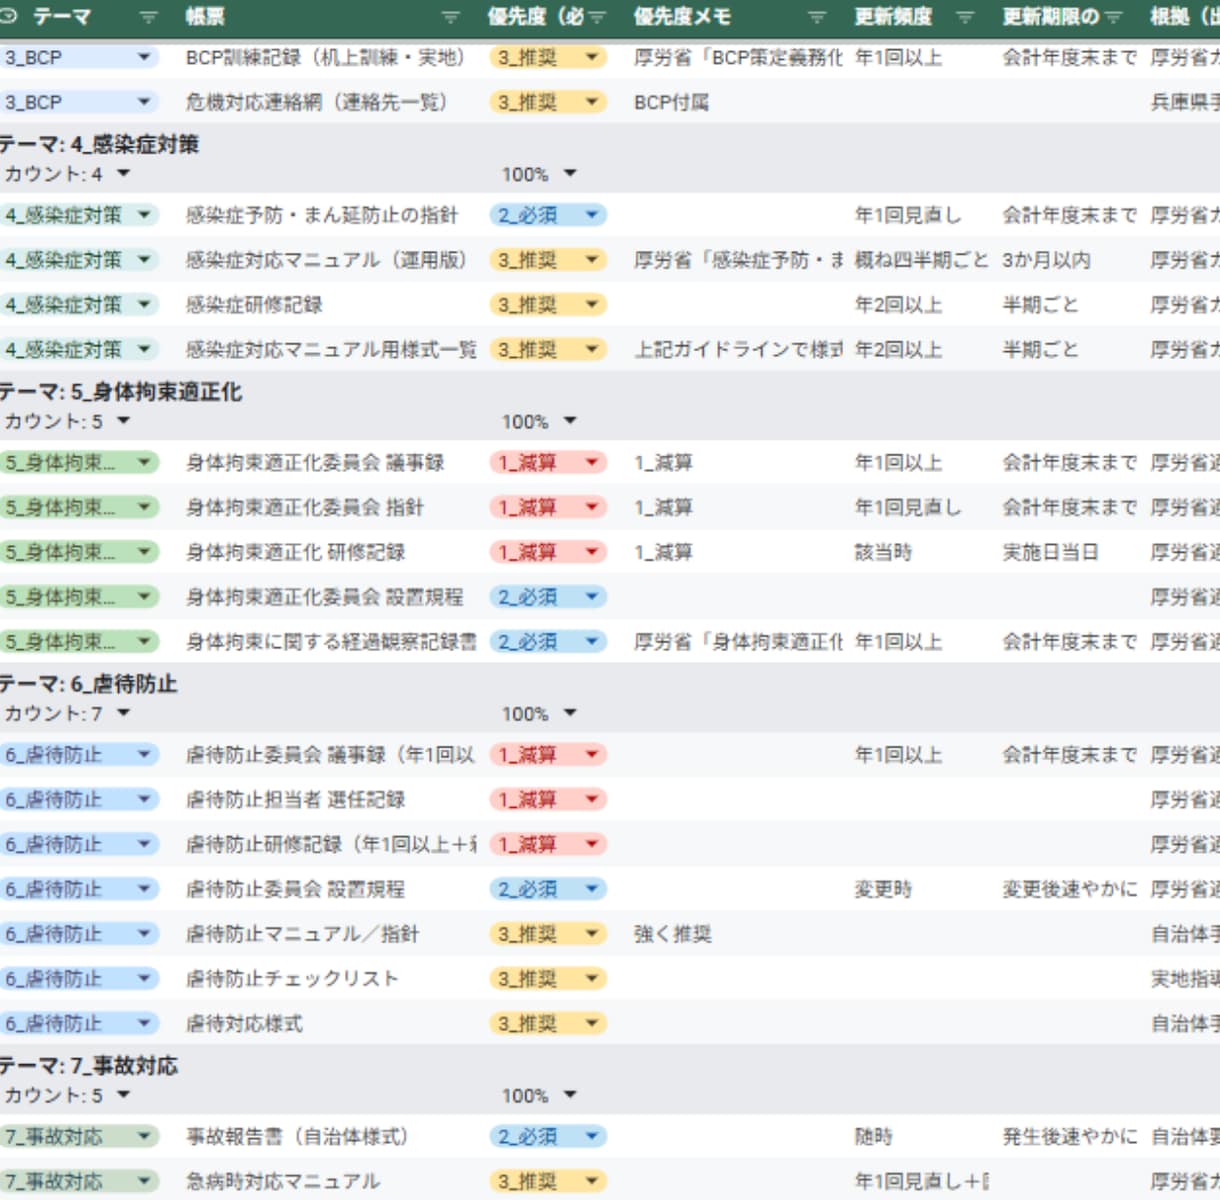The width and height of the screenshot is (1220, 1200).
Task: Open priority chip for BCP訓練記録 row
Action: (548, 58)
